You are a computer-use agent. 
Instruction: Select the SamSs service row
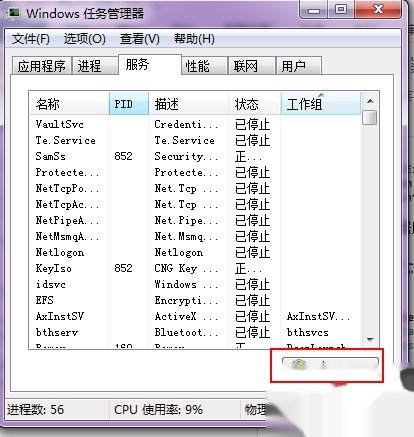(x=195, y=156)
